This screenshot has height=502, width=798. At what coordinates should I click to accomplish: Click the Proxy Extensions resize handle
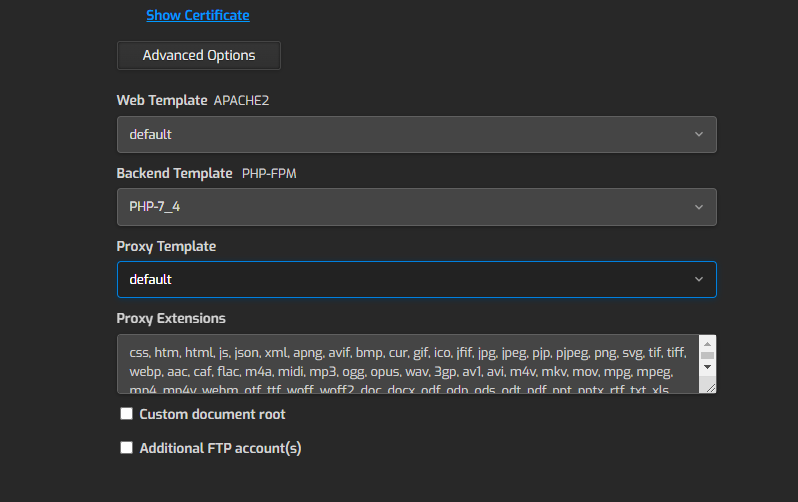coord(708,387)
